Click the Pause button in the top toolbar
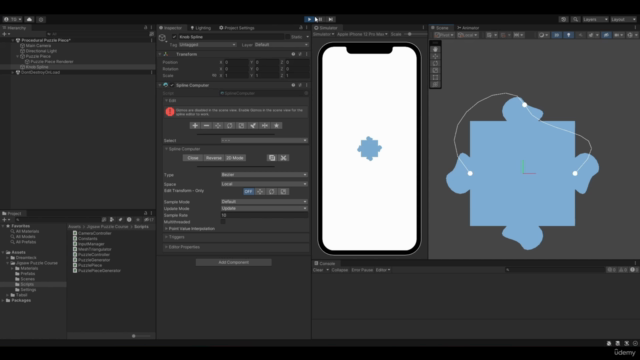Image resolution: width=640 pixels, height=360 pixels. pos(320,19)
